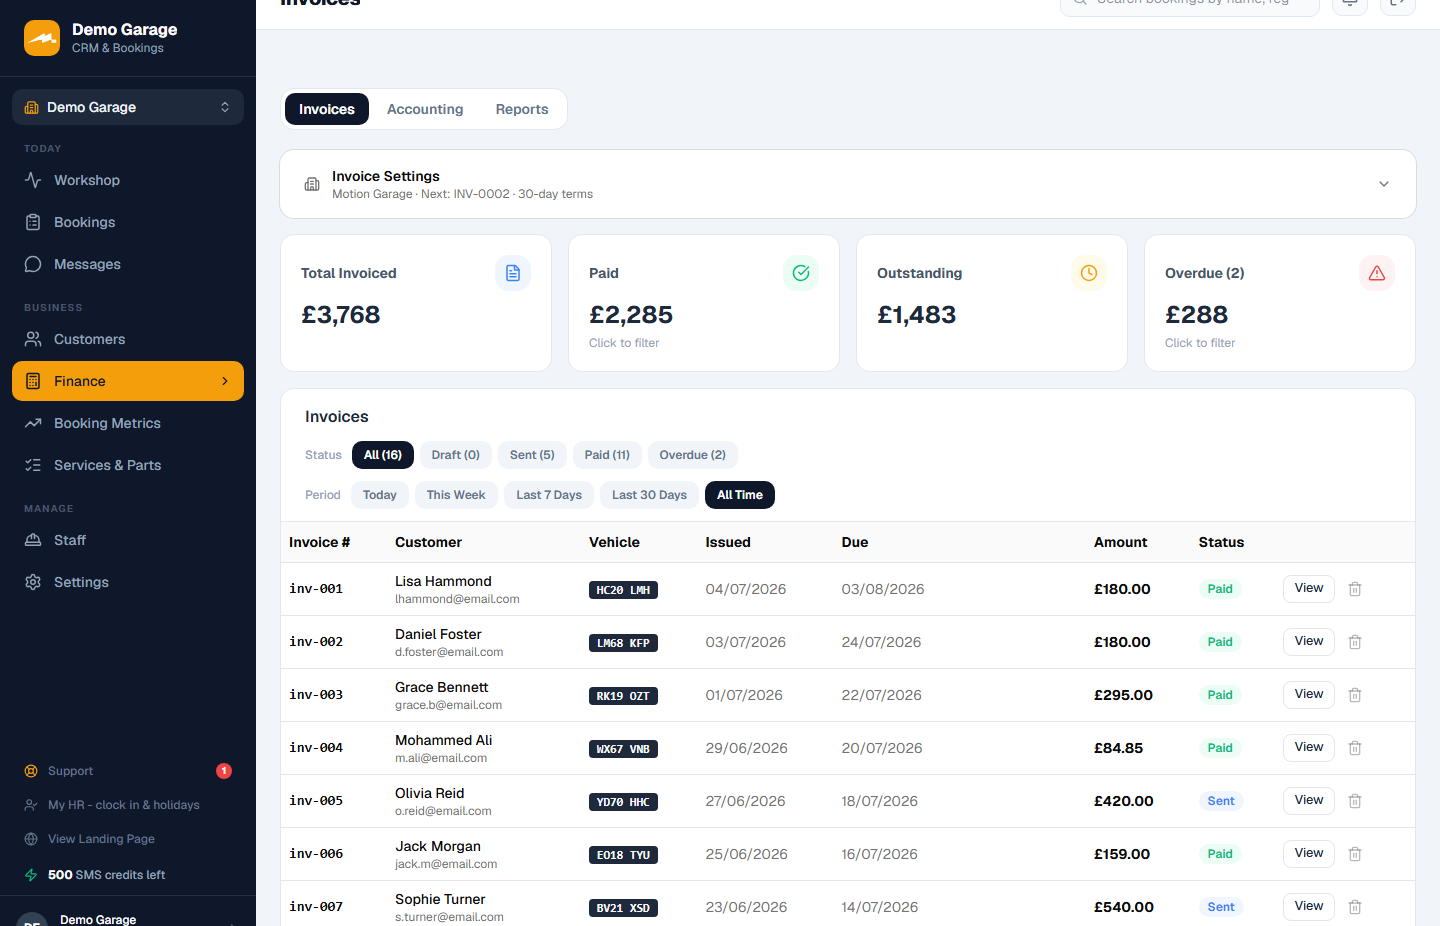This screenshot has height=926, width=1440.
Task: Open Services & Parts
Action: click(128, 465)
